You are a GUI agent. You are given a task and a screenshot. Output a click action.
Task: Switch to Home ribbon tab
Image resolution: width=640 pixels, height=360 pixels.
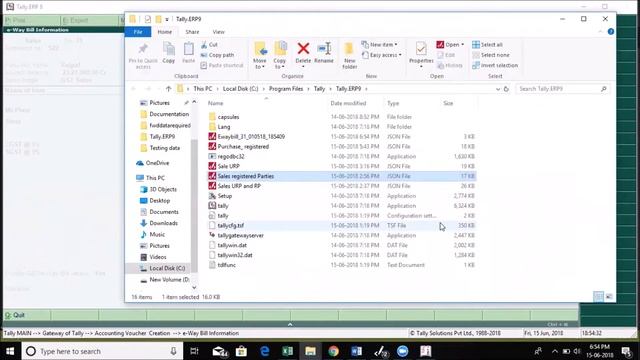coord(164,32)
